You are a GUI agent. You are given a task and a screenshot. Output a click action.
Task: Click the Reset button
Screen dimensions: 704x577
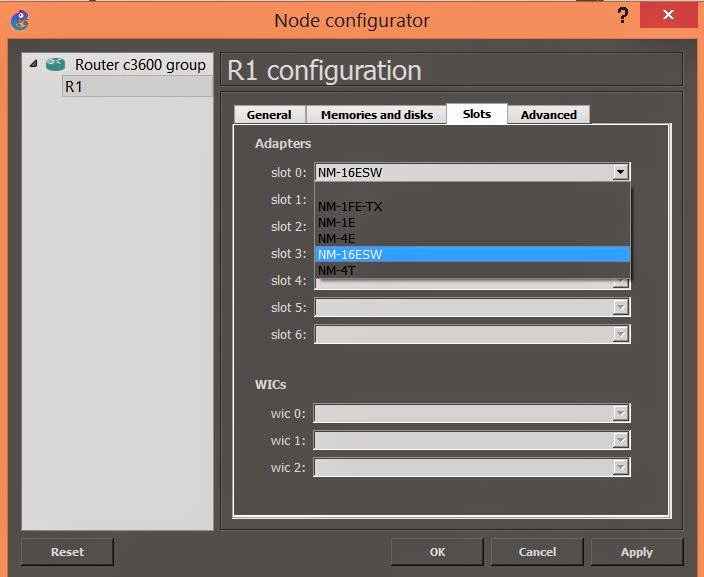pyautogui.click(x=67, y=552)
